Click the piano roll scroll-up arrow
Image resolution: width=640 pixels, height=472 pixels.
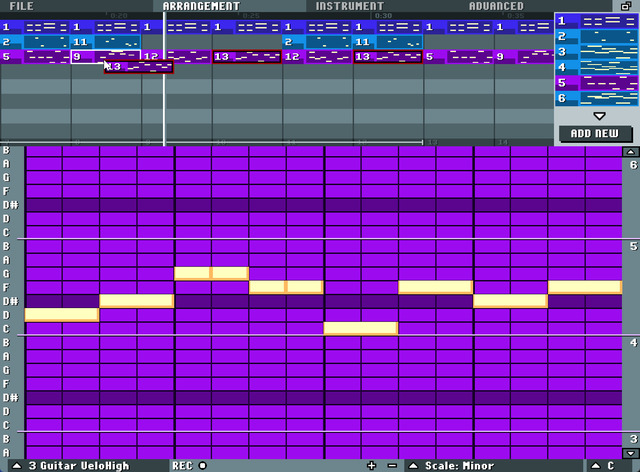[631, 152]
